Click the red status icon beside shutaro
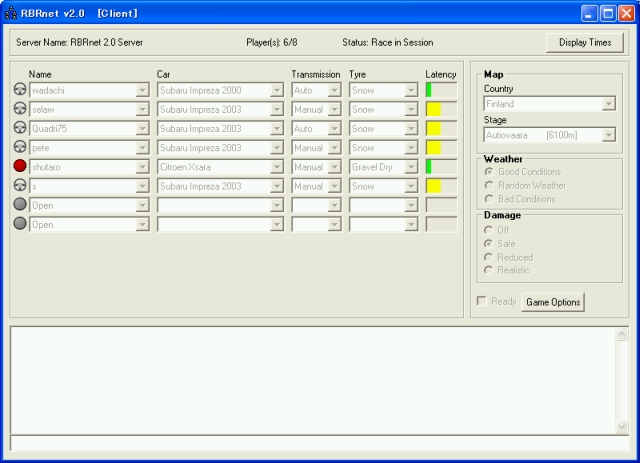The width and height of the screenshot is (640, 463). [x=19, y=167]
